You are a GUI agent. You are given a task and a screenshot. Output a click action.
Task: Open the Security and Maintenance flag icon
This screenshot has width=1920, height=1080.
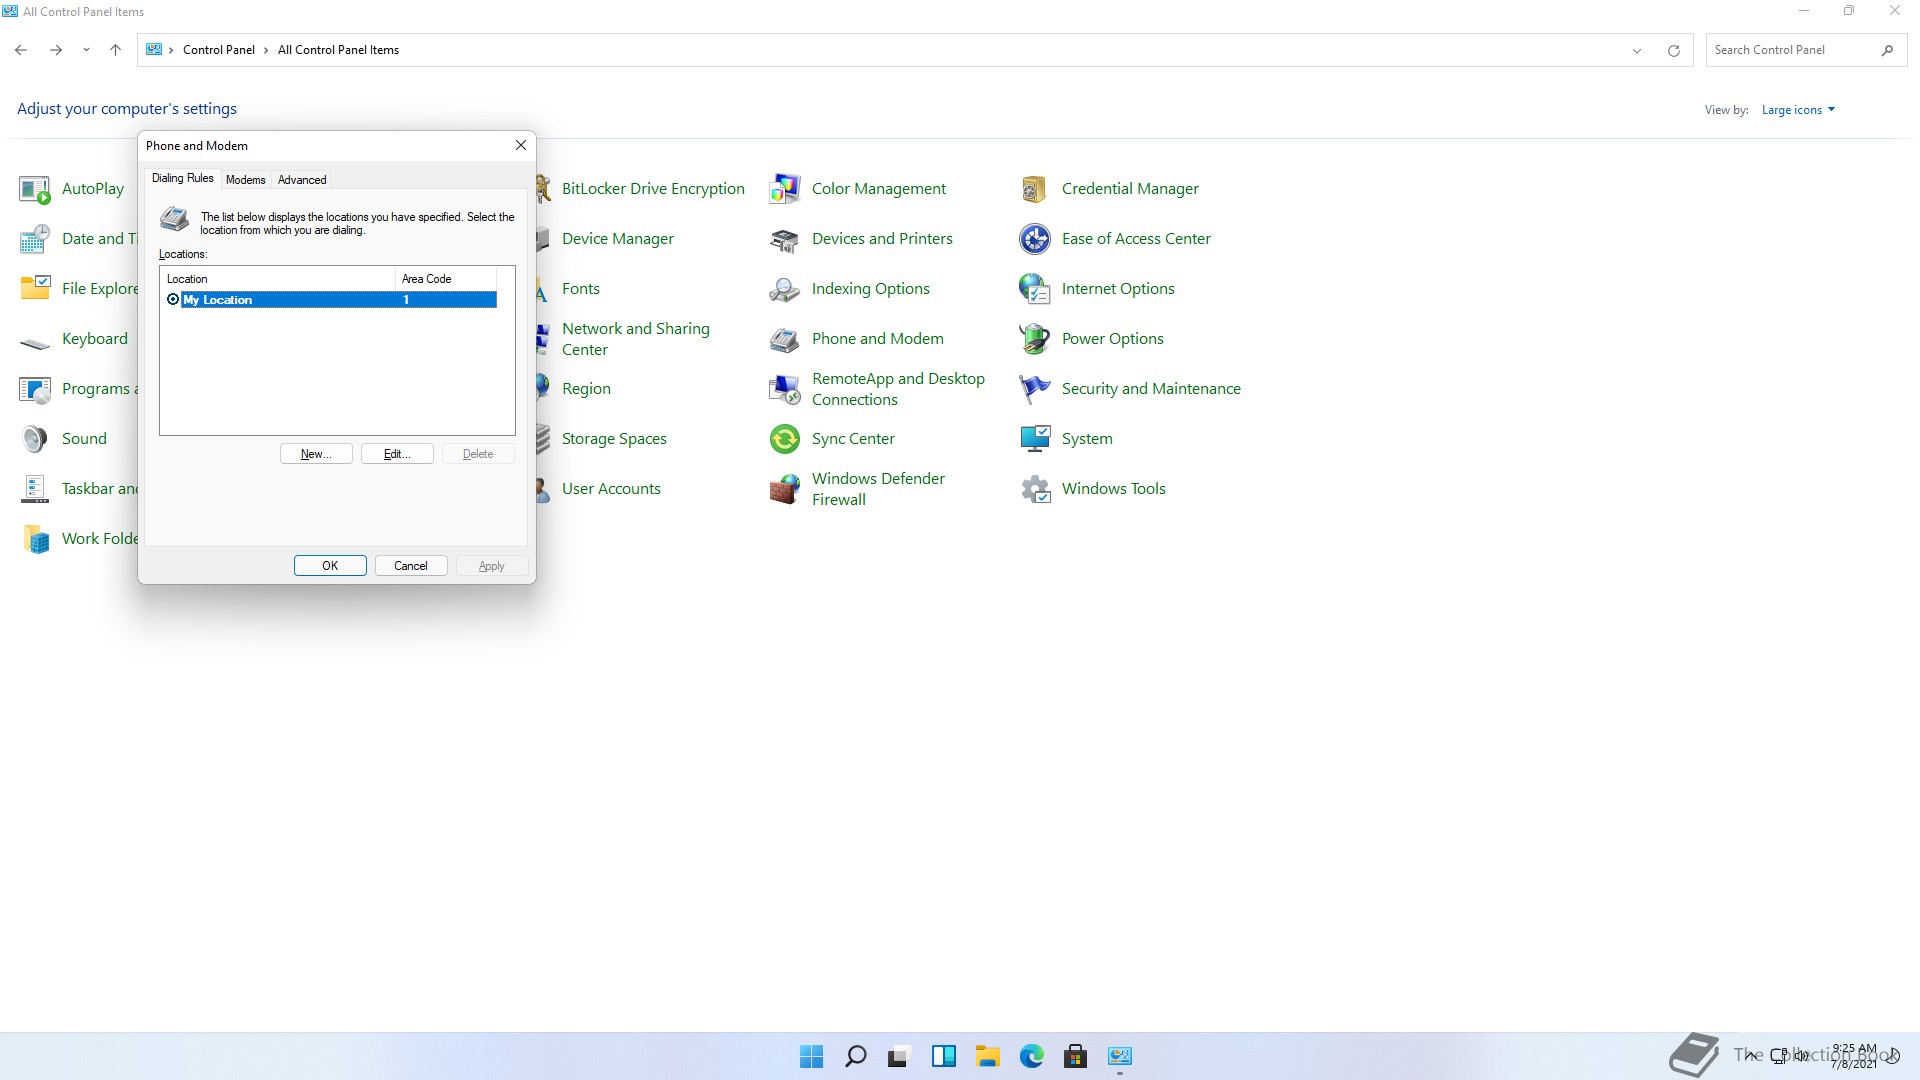point(1035,389)
